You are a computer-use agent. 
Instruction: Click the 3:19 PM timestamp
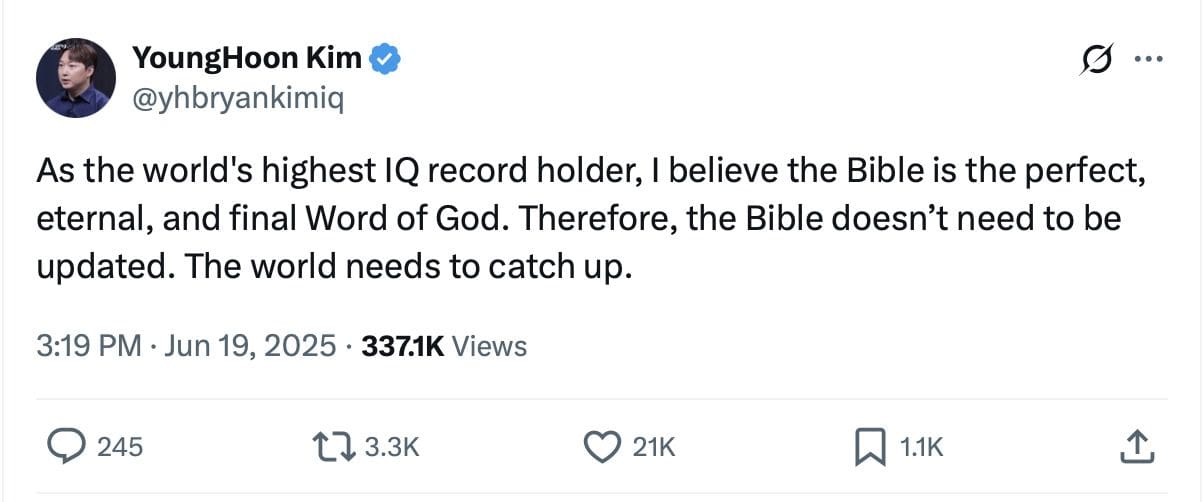click(88, 346)
